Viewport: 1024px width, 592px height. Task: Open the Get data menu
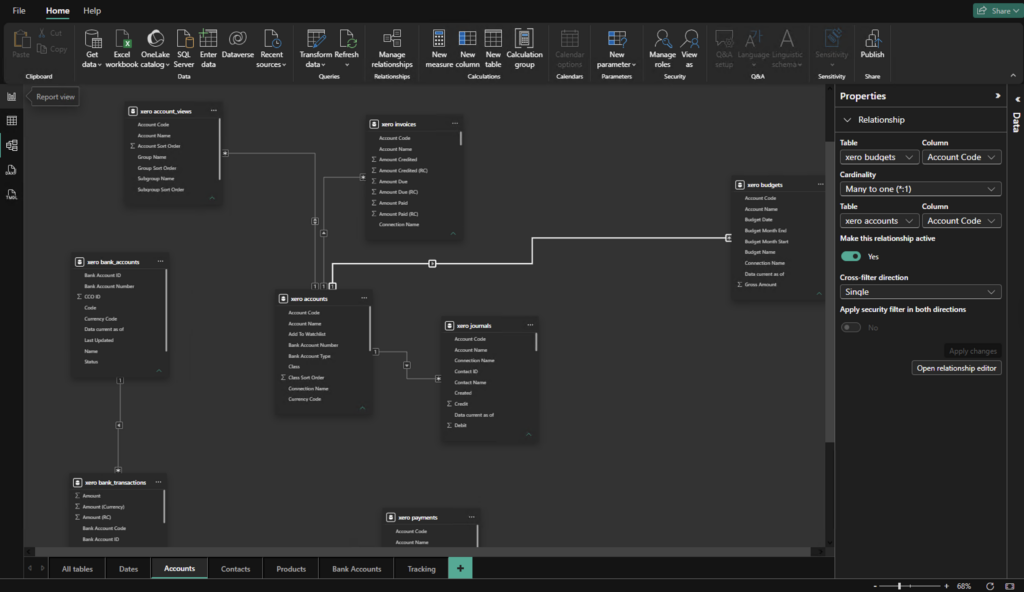92,49
